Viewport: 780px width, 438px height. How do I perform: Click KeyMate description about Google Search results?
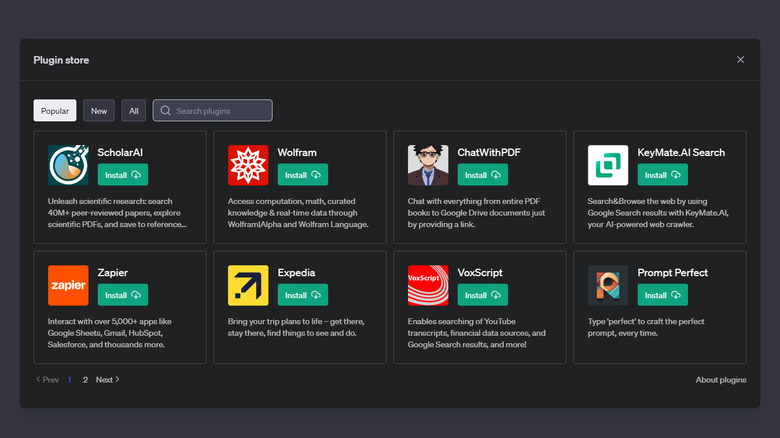click(x=658, y=213)
